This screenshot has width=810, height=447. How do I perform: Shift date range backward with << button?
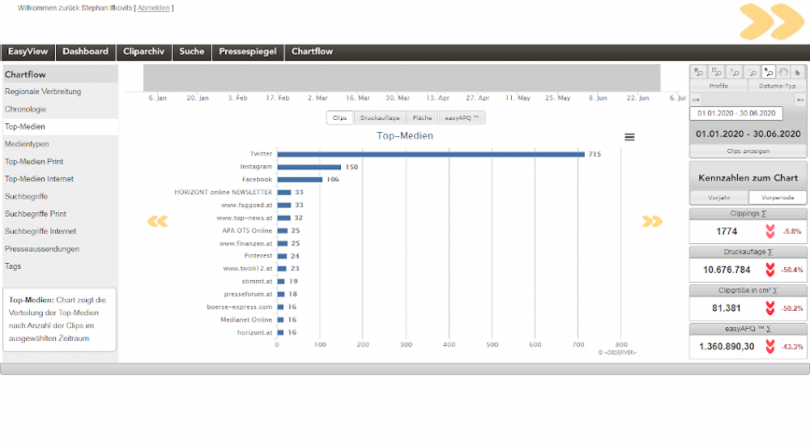pos(696,100)
